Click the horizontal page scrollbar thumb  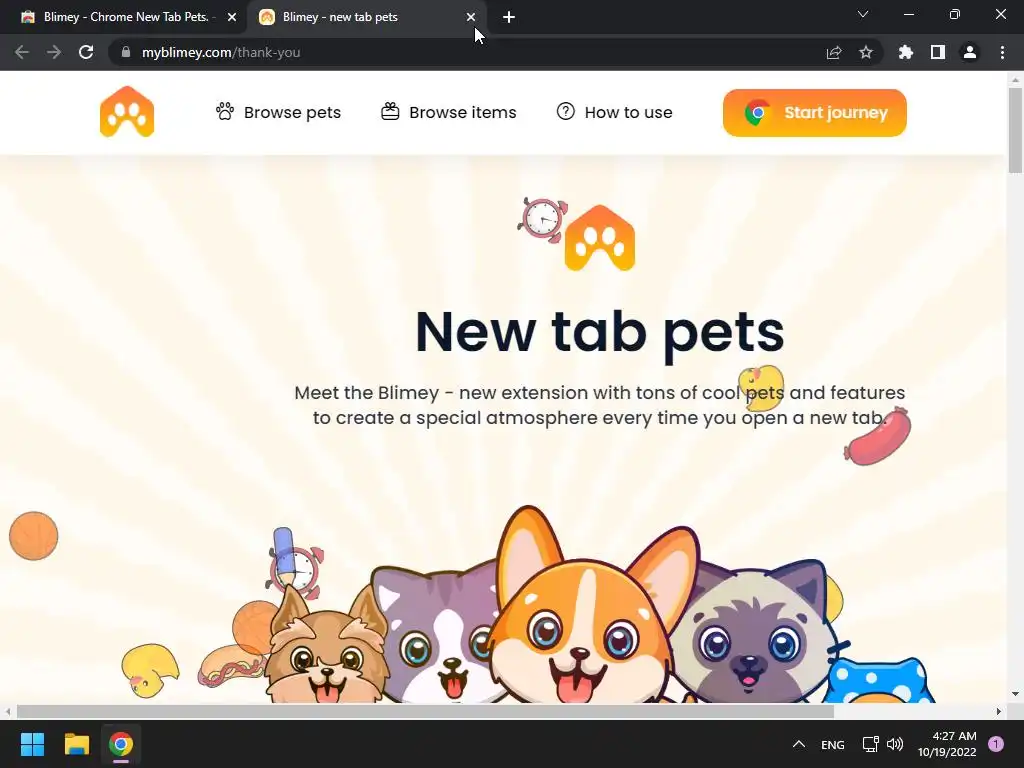[425, 711]
